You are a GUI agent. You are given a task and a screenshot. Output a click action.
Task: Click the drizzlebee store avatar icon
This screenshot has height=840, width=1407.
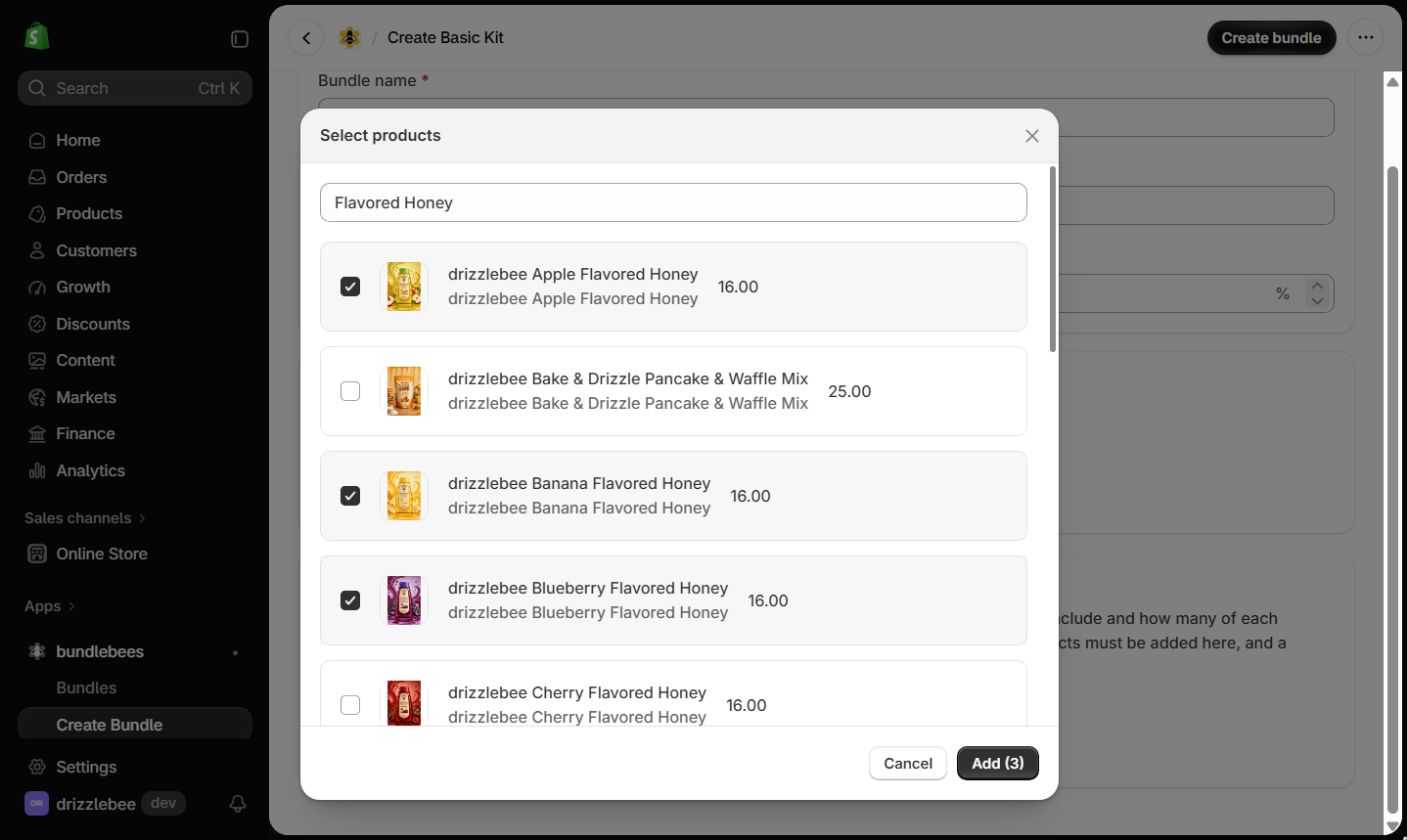(x=36, y=803)
